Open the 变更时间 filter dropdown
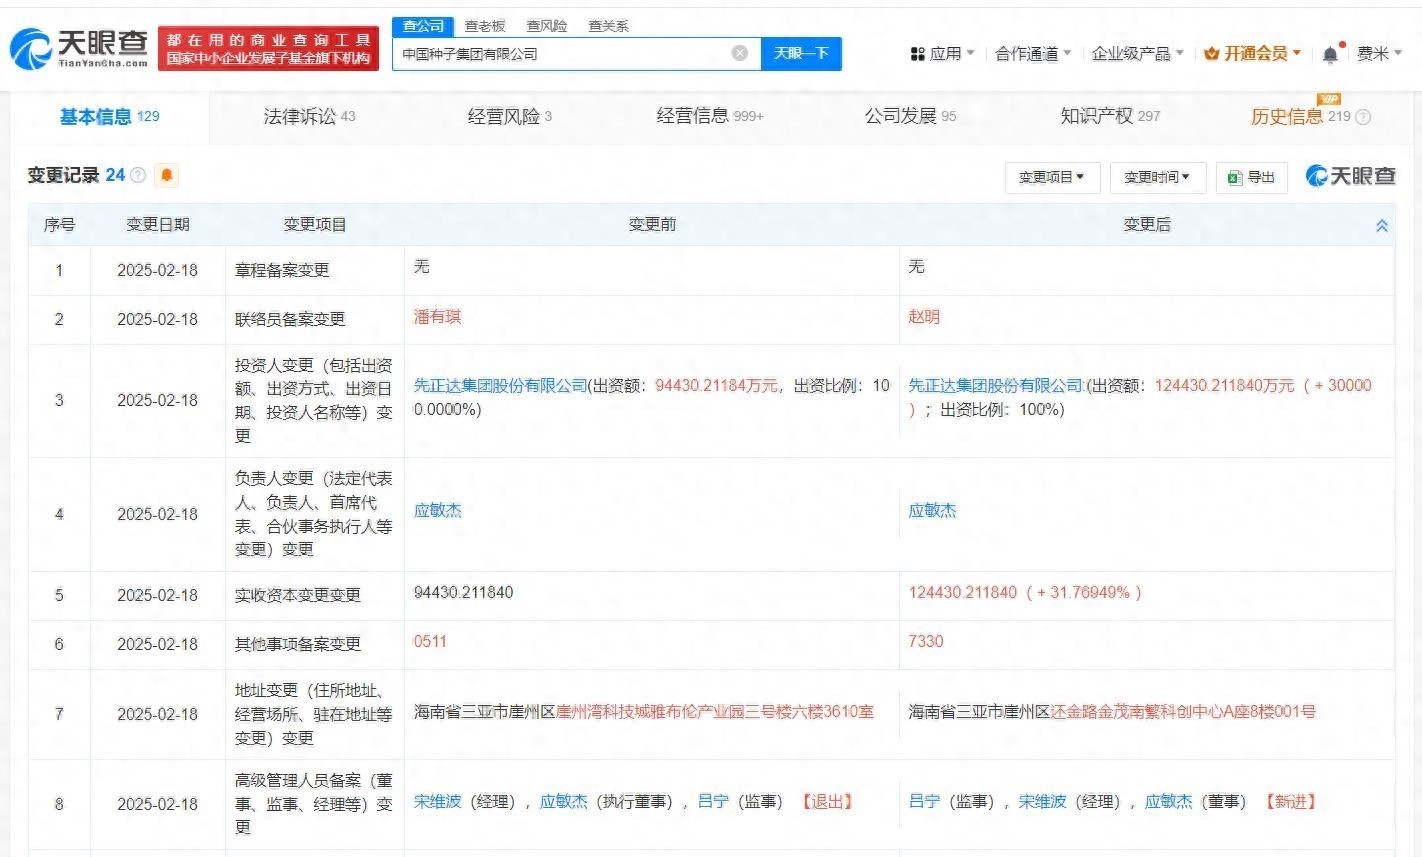 pos(1157,177)
